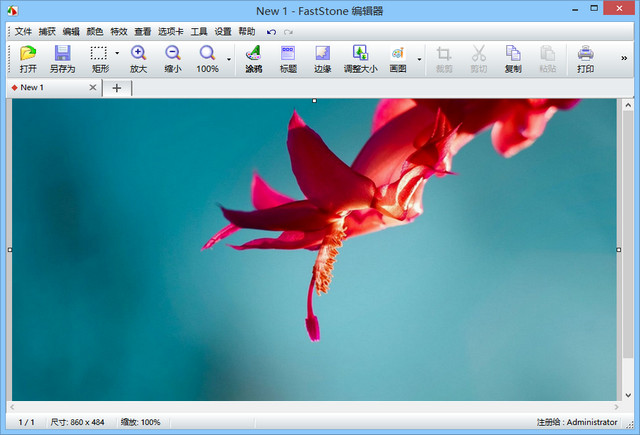640x435 pixels.
Task: Open the 查看 menu
Action: 142,31
